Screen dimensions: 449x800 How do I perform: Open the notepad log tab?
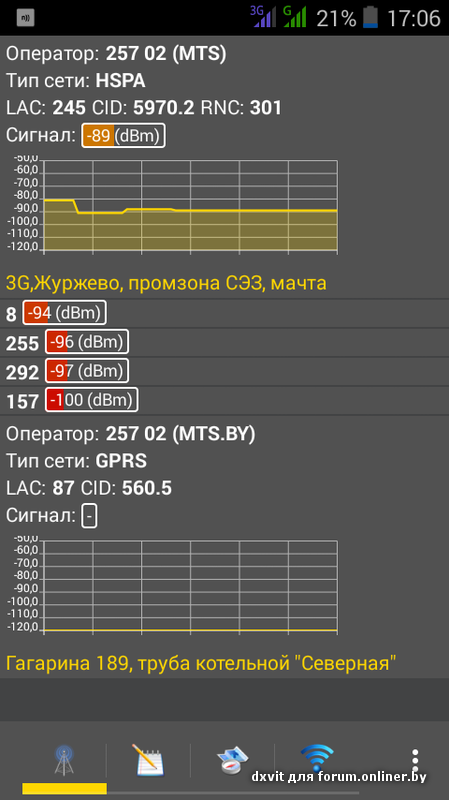coord(148,760)
